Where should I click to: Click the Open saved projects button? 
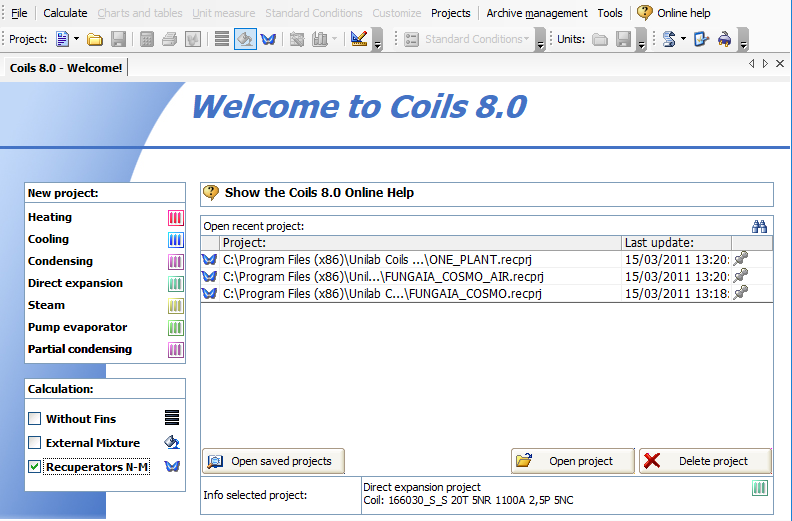click(x=273, y=461)
